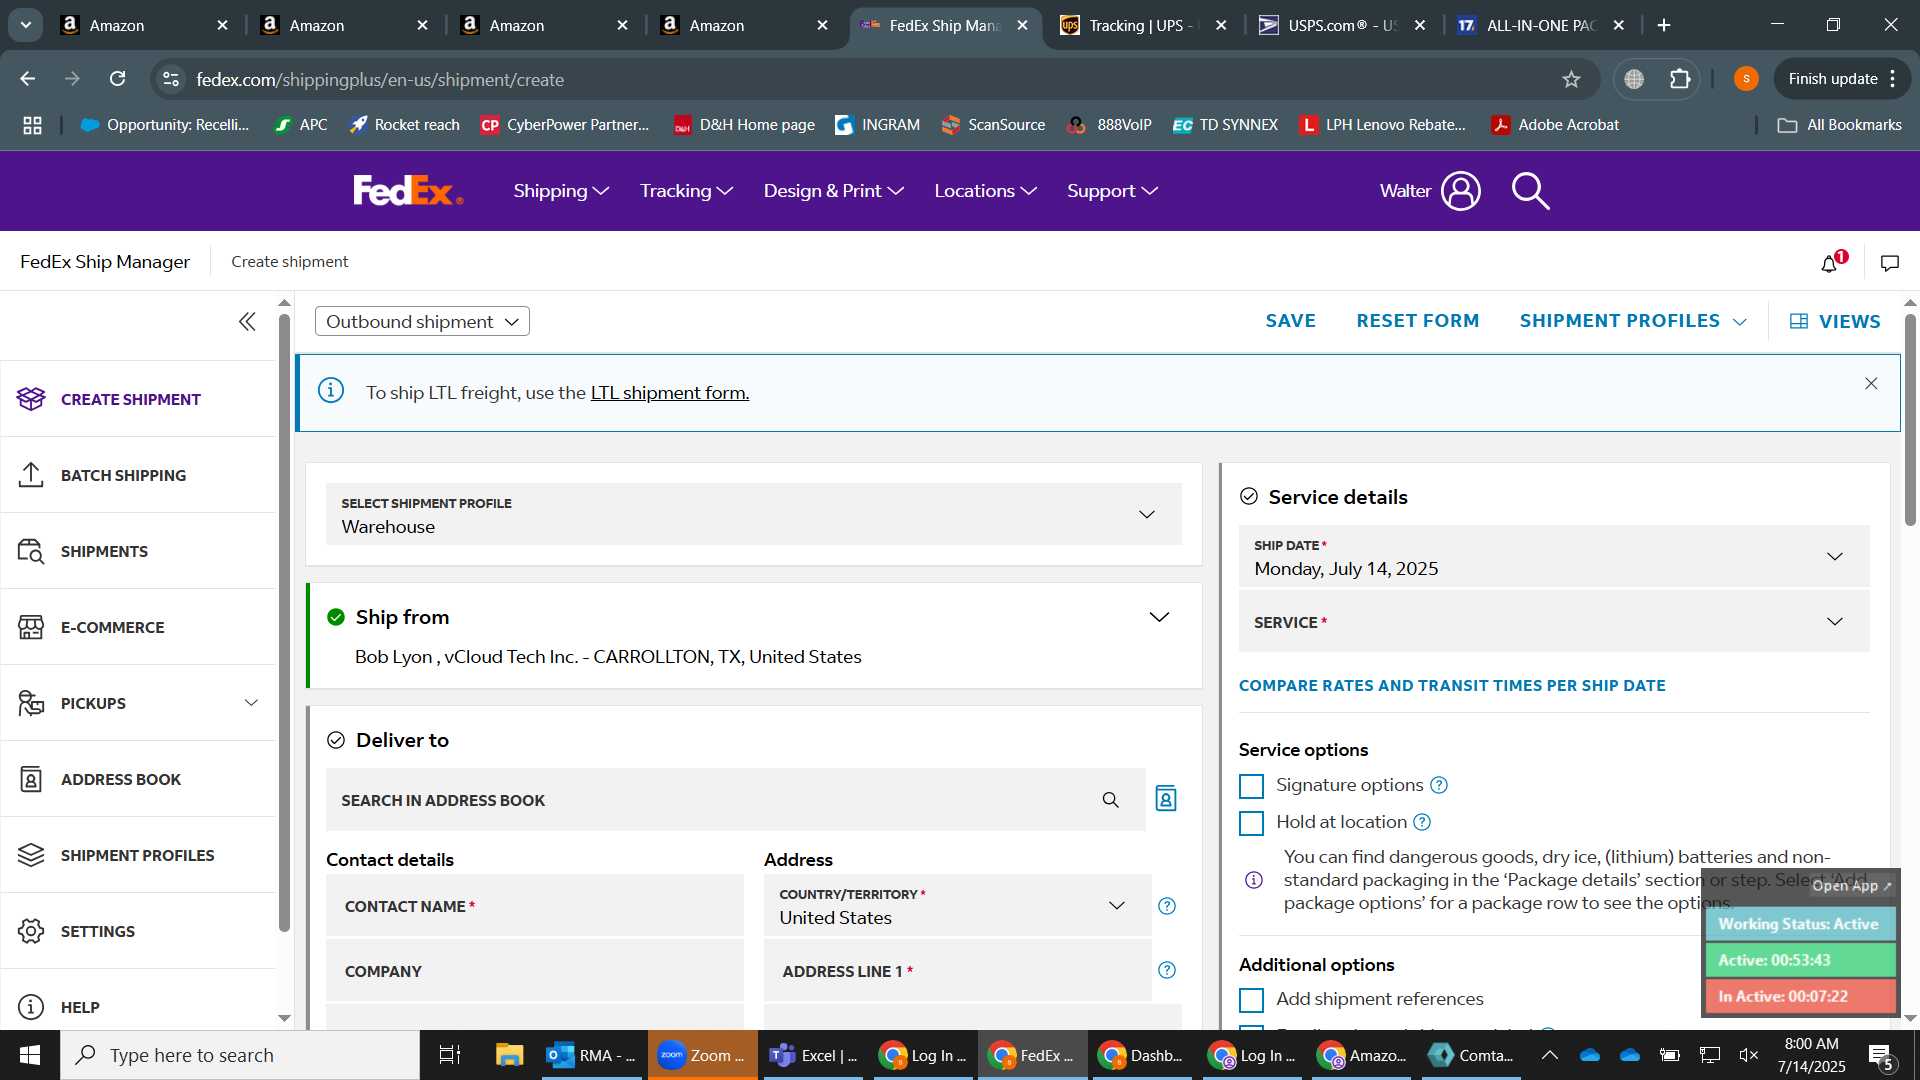Click Search in Address Book field
The width and height of the screenshot is (1920, 1080).
coord(735,800)
